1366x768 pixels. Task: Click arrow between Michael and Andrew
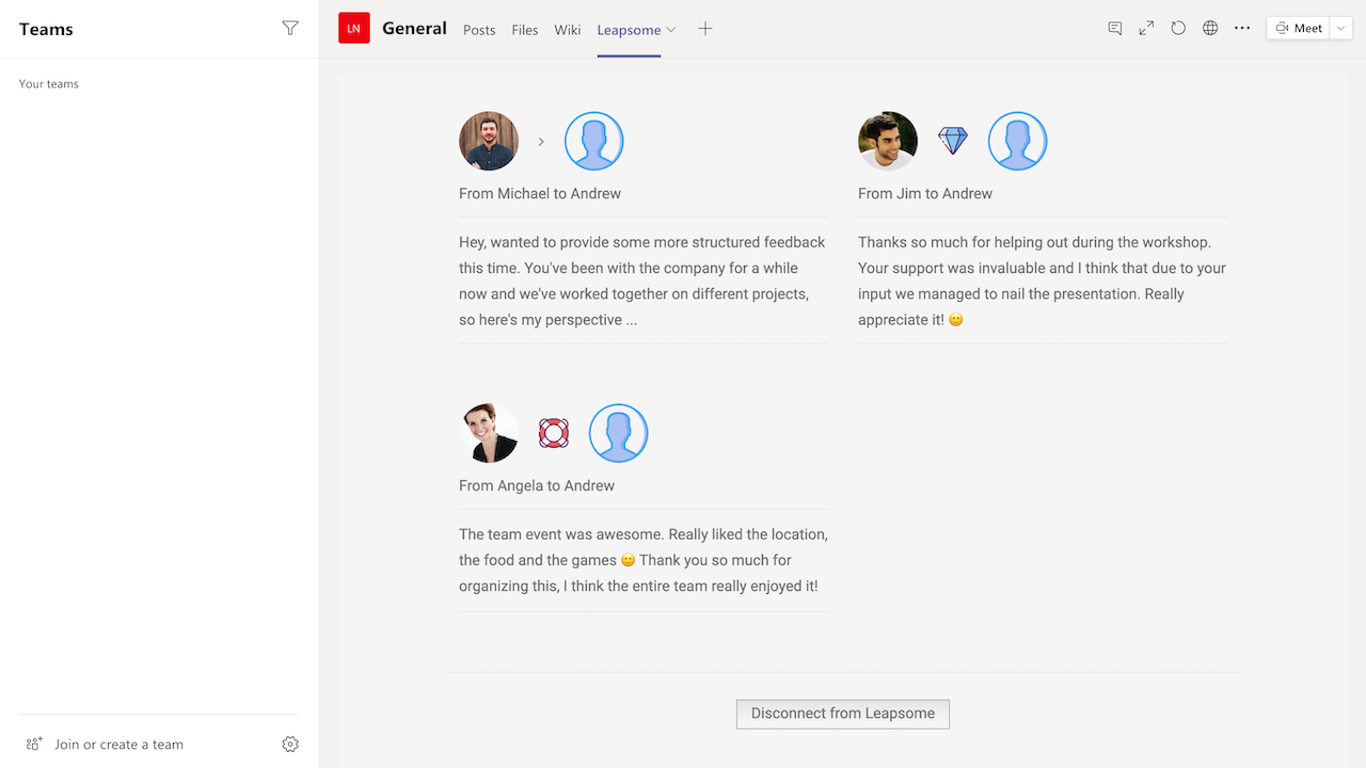pyautogui.click(x=541, y=142)
